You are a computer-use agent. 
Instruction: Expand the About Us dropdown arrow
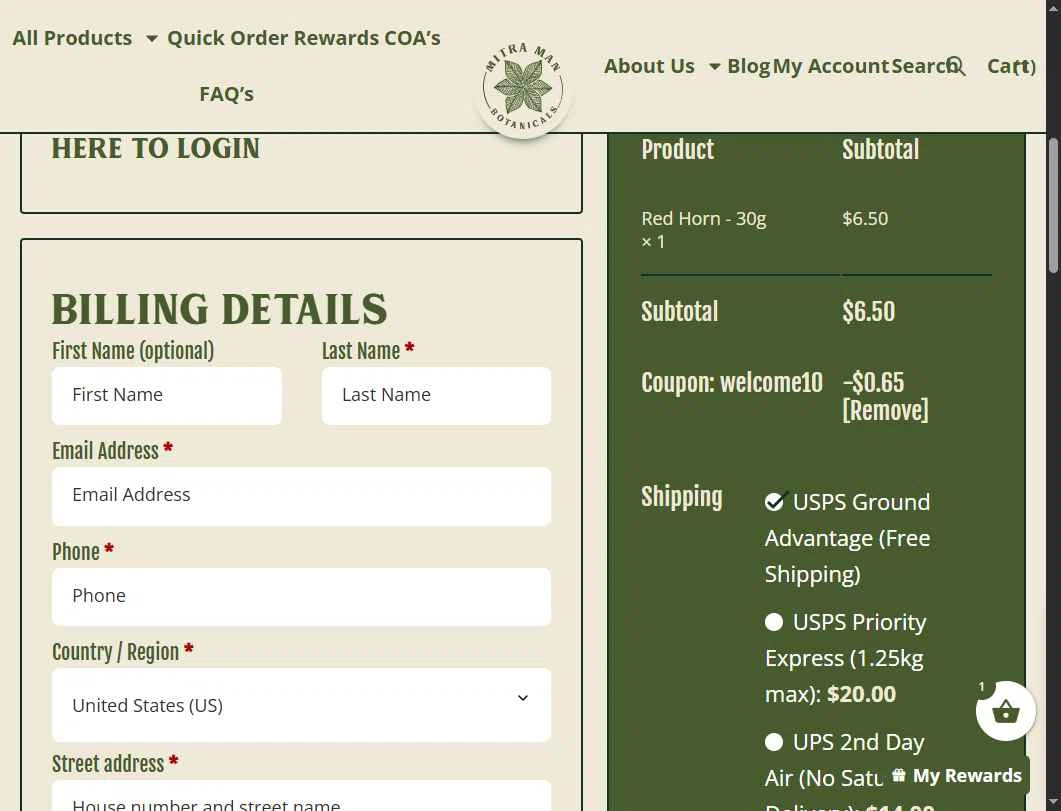pyautogui.click(x=714, y=66)
